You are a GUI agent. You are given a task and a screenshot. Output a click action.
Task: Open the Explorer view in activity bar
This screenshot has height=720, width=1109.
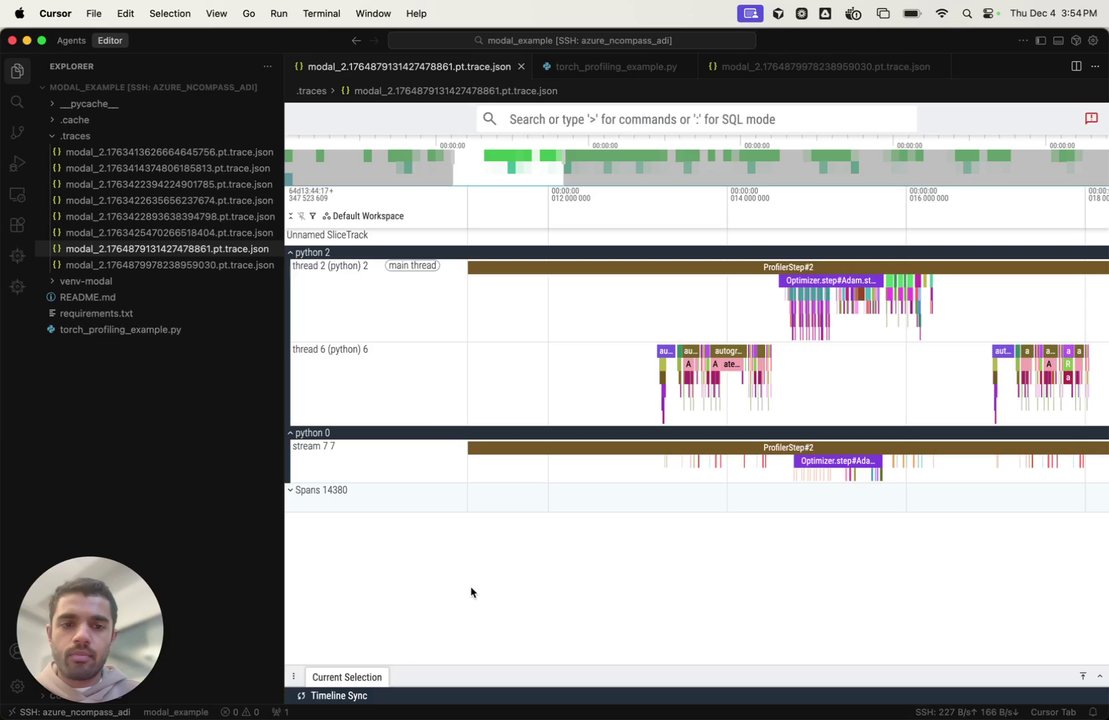(x=18, y=71)
